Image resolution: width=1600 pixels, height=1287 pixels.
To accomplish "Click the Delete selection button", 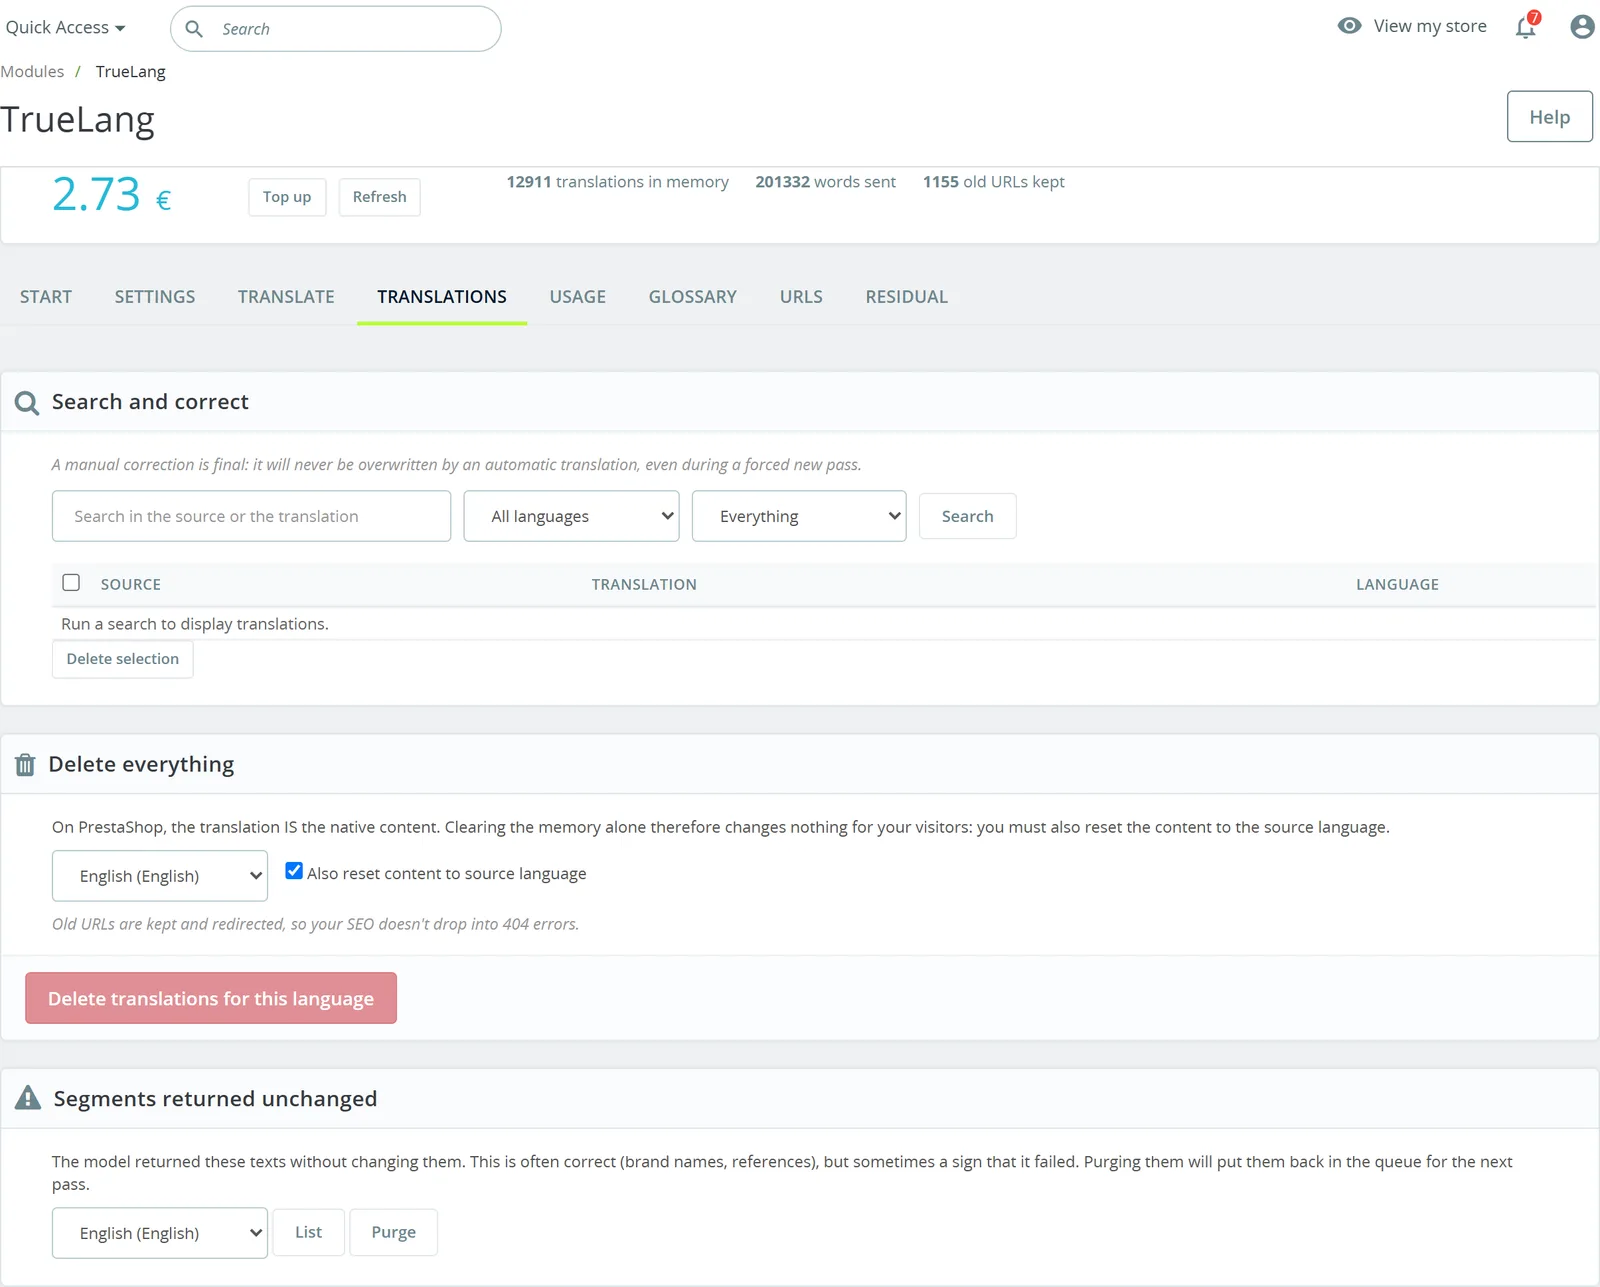I will click(123, 659).
